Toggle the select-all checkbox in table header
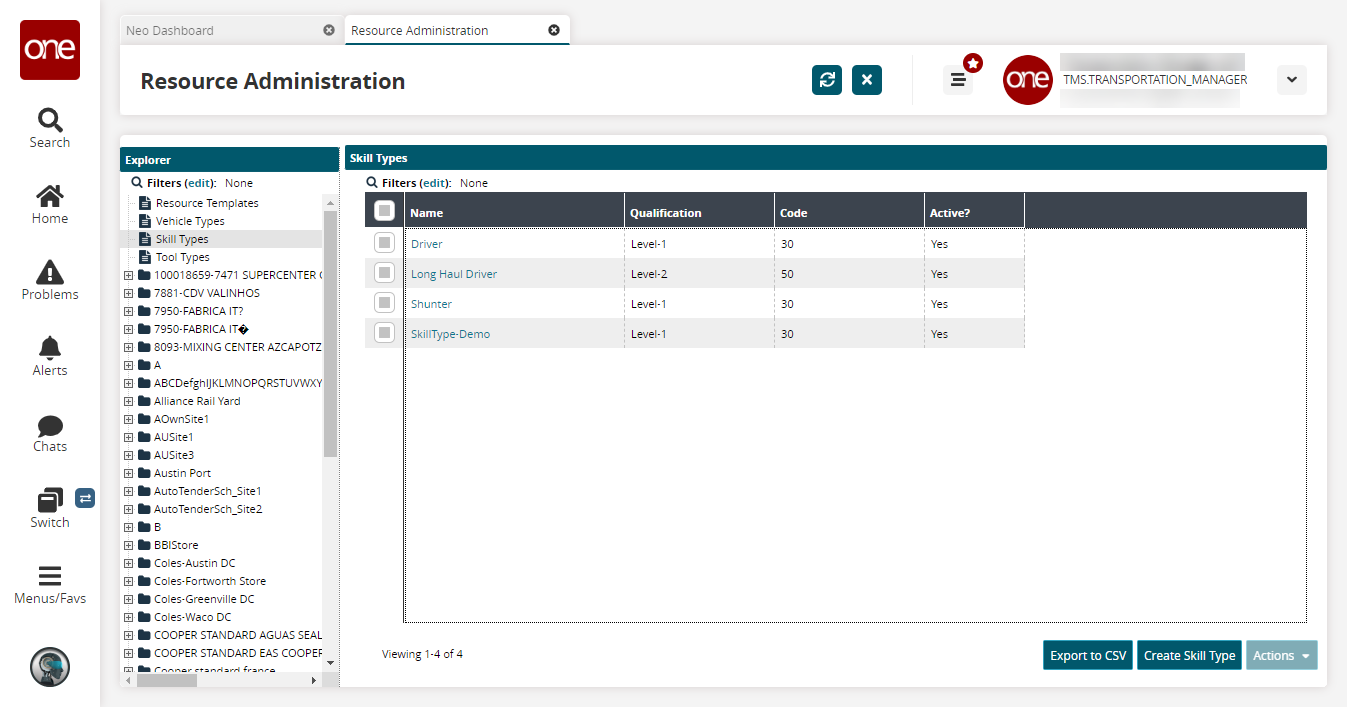Viewport: 1347px width, 707px height. tap(384, 211)
